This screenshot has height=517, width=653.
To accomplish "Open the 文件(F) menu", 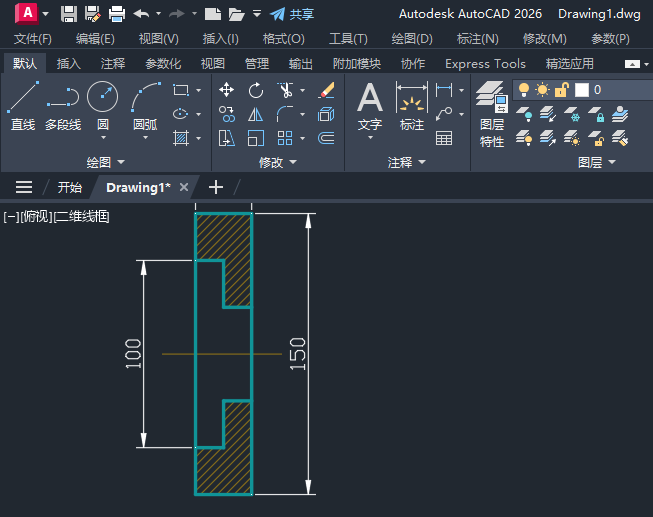I will coord(32,39).
